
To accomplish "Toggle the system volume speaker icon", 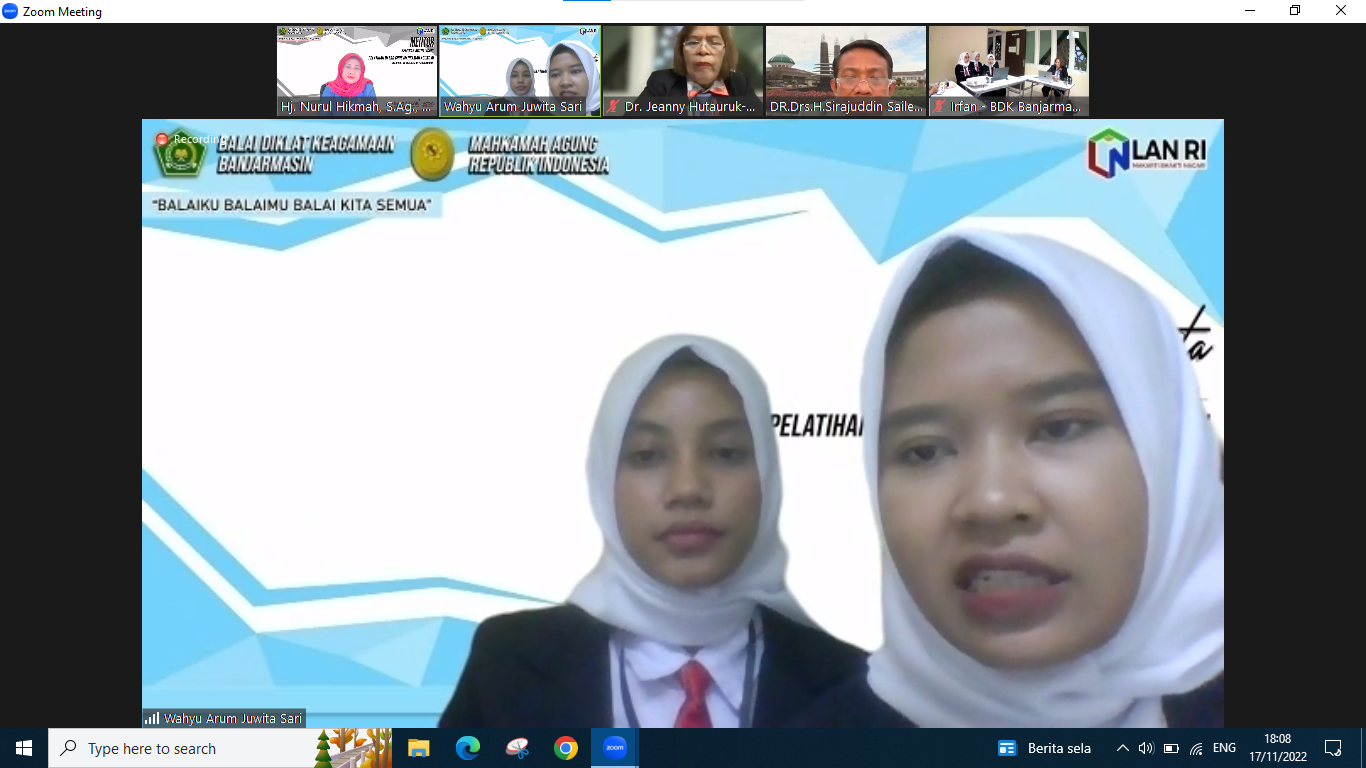I will pyautogui.click(x=1146, y=748).
